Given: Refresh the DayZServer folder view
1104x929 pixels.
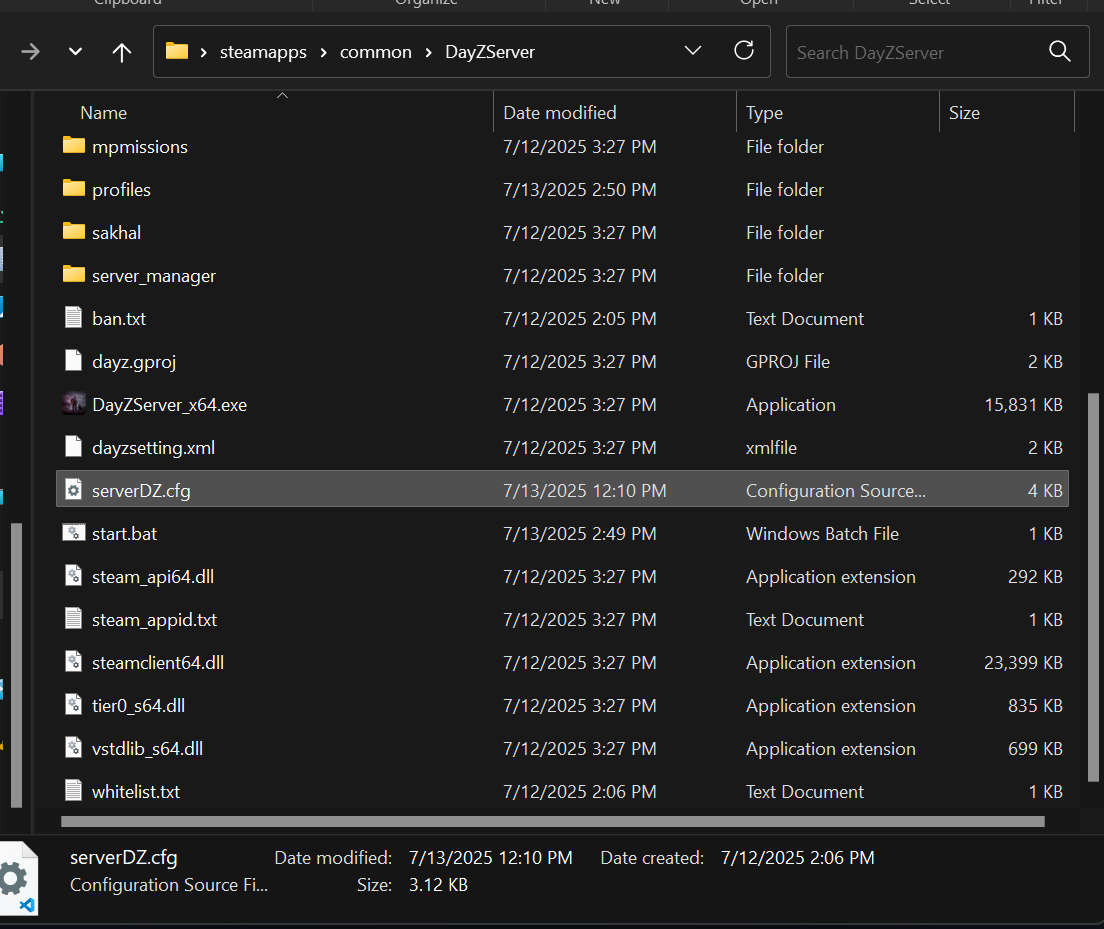Looking at the screenshot, I should point(744,52).
